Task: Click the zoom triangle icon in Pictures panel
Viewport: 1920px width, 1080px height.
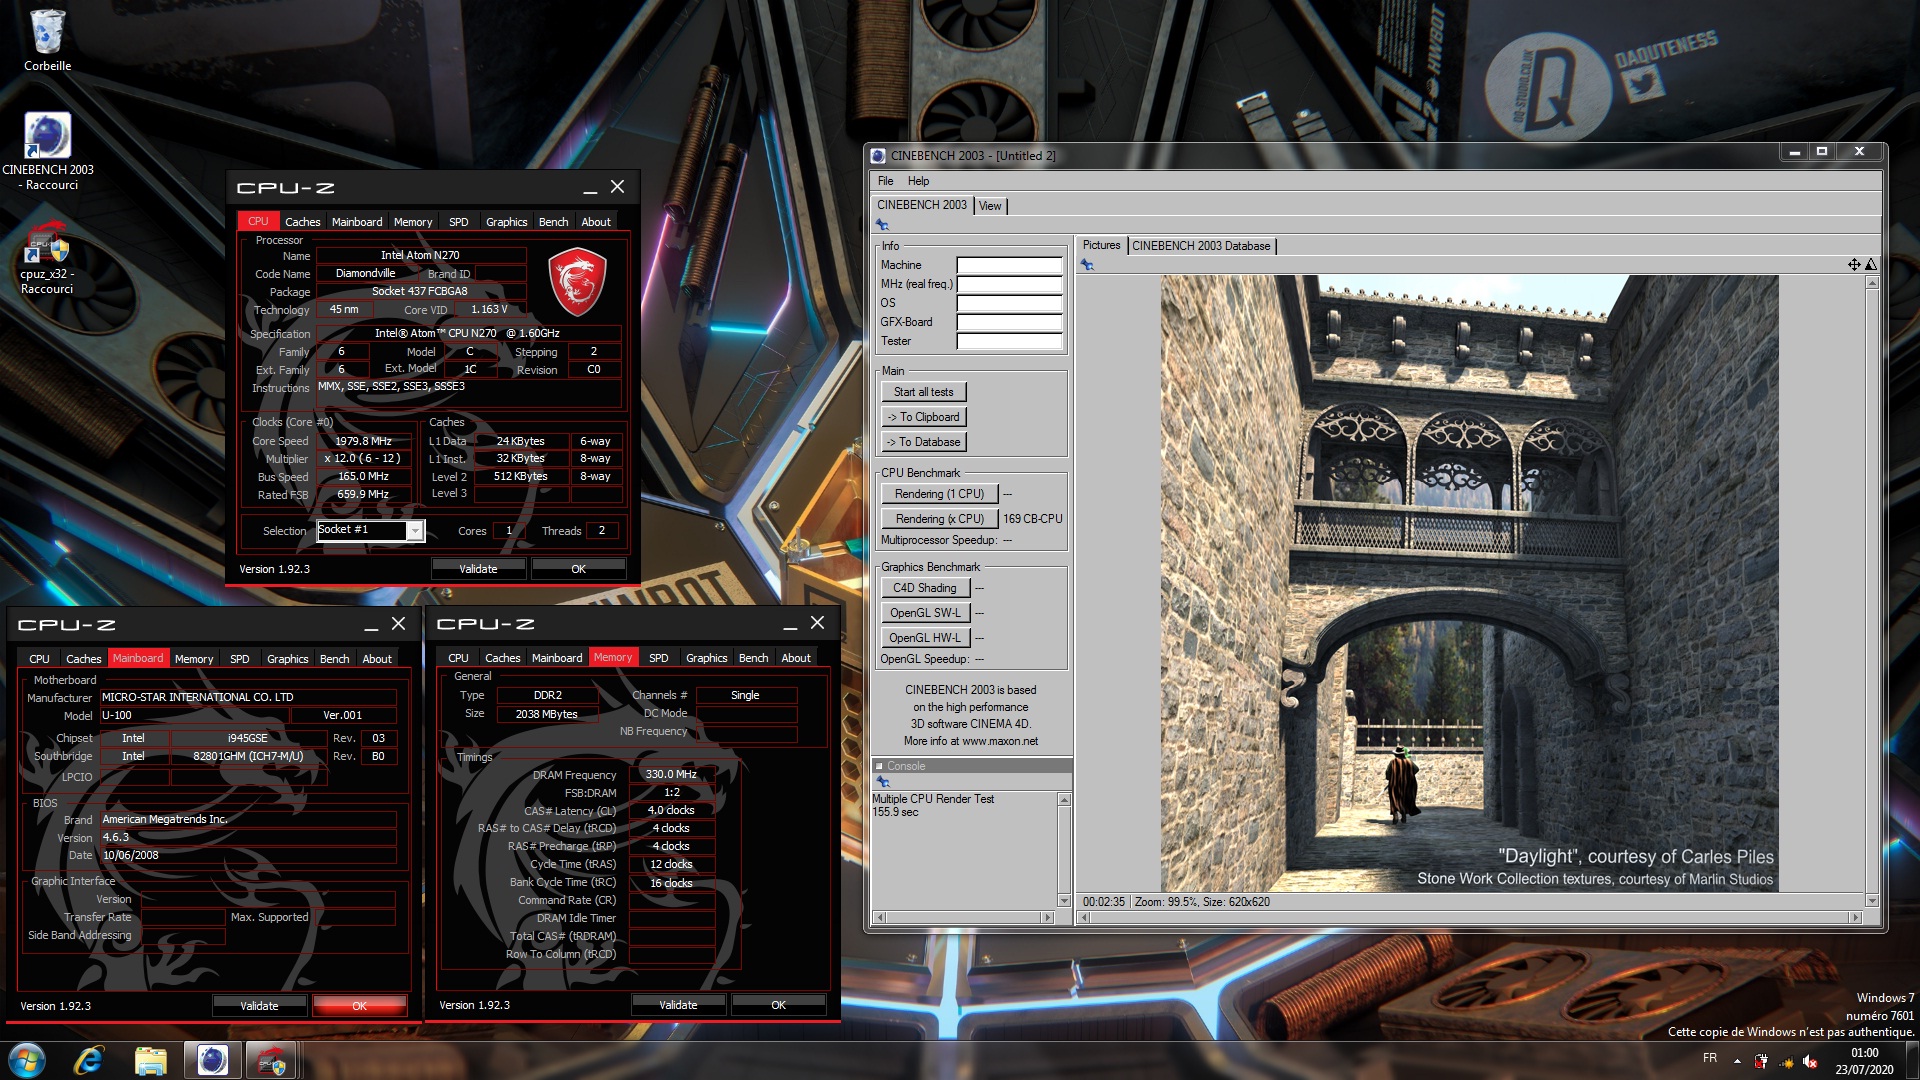Action: click(x=1871, y=264)
